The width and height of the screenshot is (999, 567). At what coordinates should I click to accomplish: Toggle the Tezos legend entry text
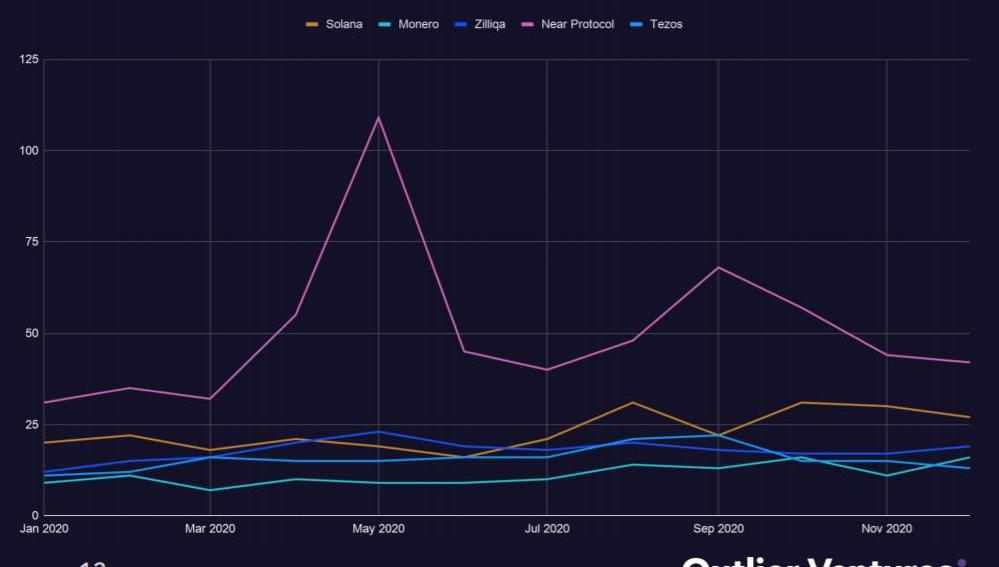click(666, 24)
